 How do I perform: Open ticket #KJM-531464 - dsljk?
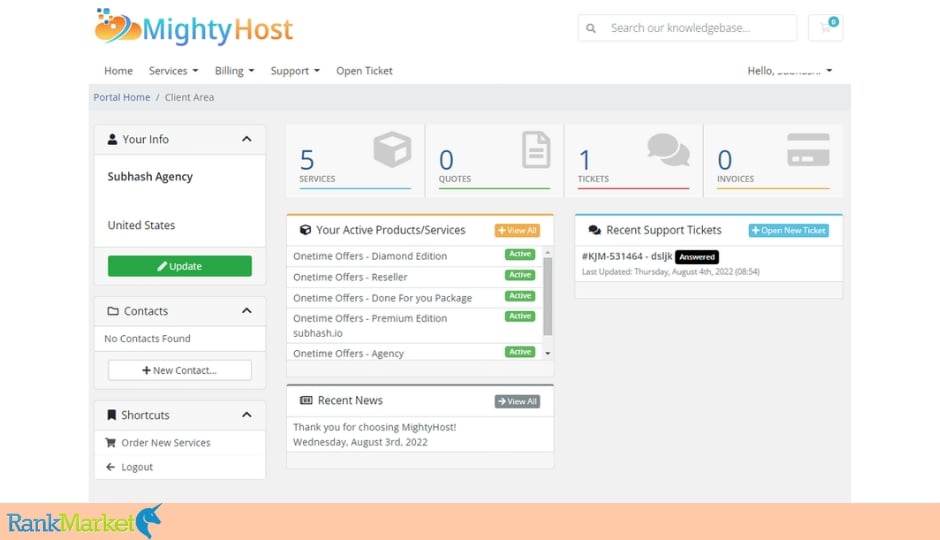click(627, 256)
